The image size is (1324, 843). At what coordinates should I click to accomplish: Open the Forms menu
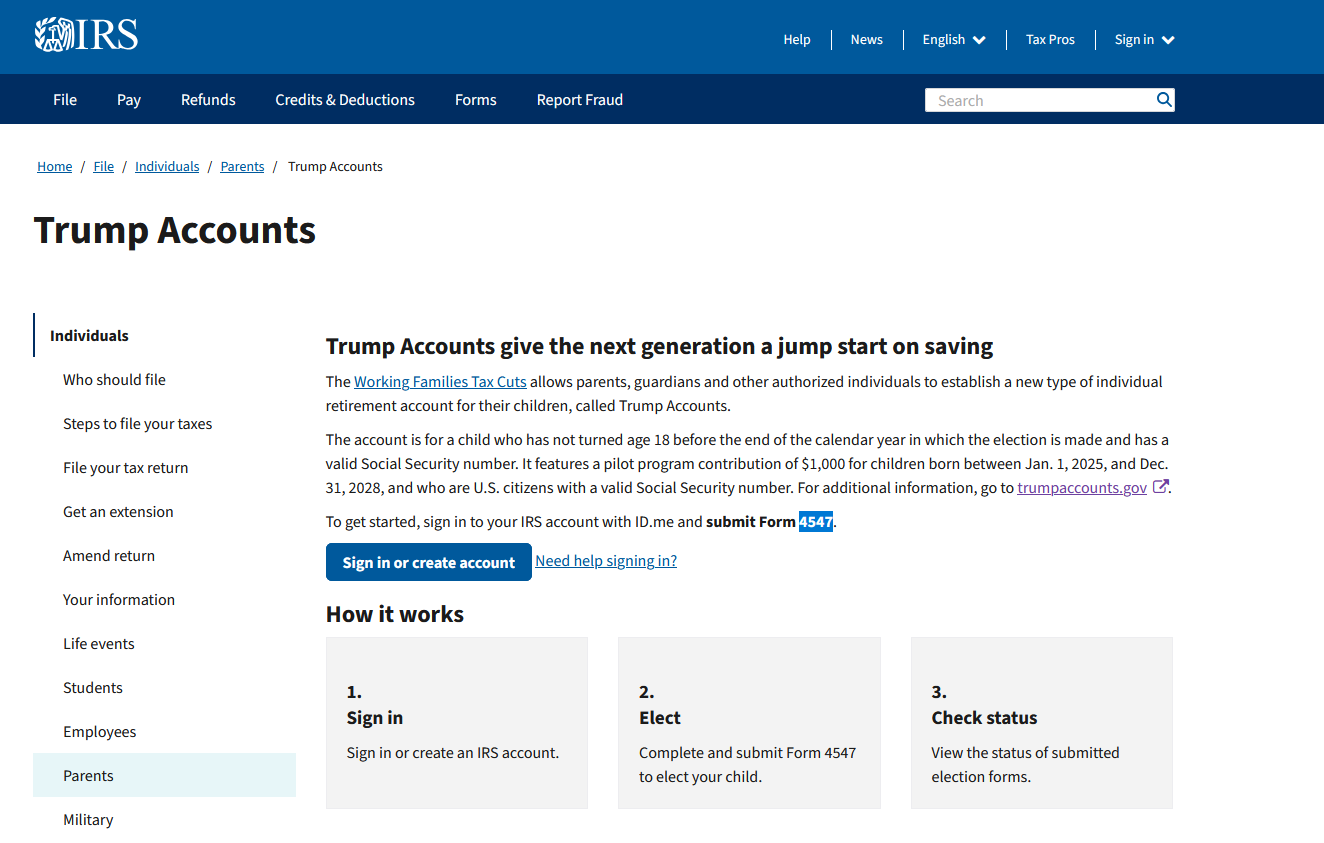point(476,100)
